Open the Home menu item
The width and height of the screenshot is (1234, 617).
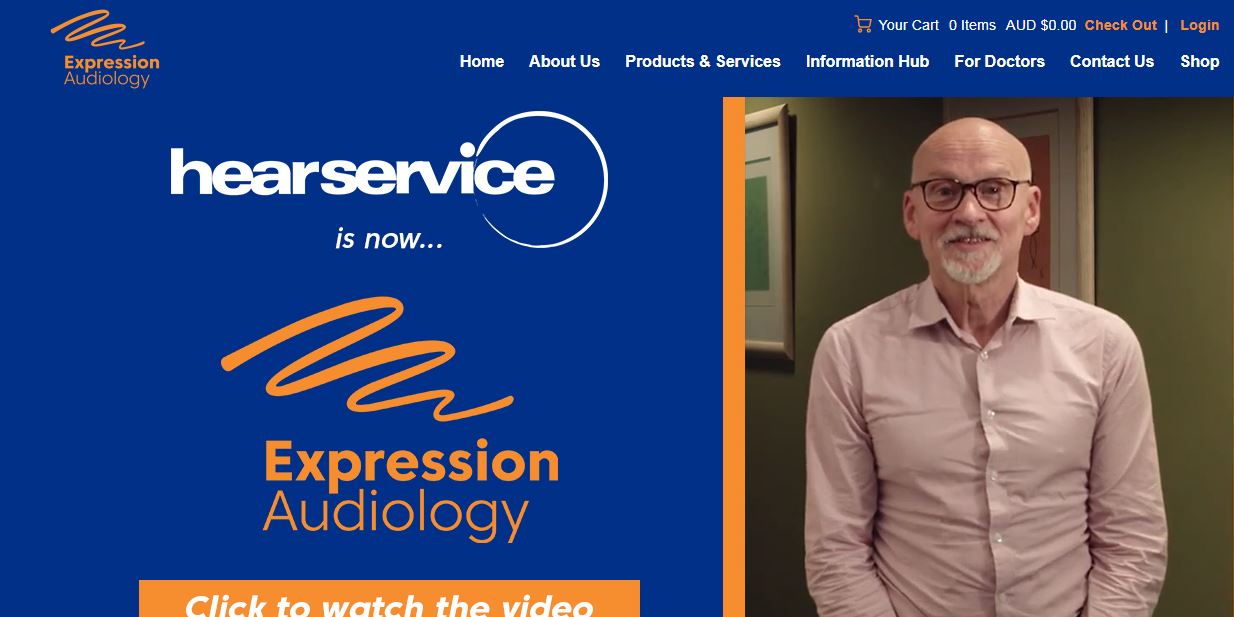coord(482,61)
